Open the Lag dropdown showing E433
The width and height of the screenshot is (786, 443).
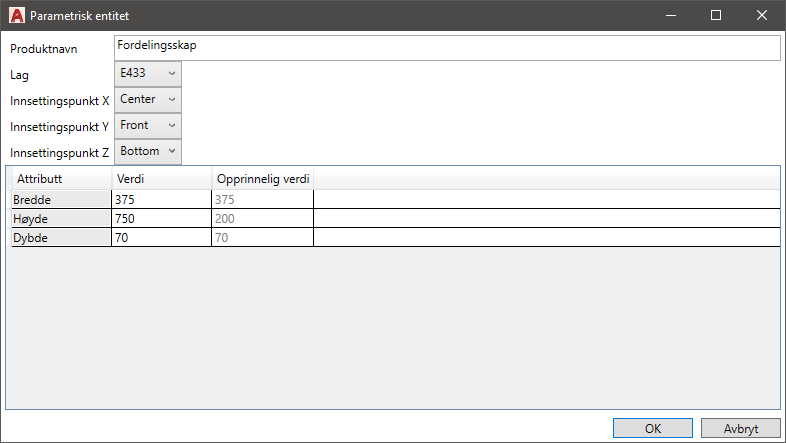[148, 74]
